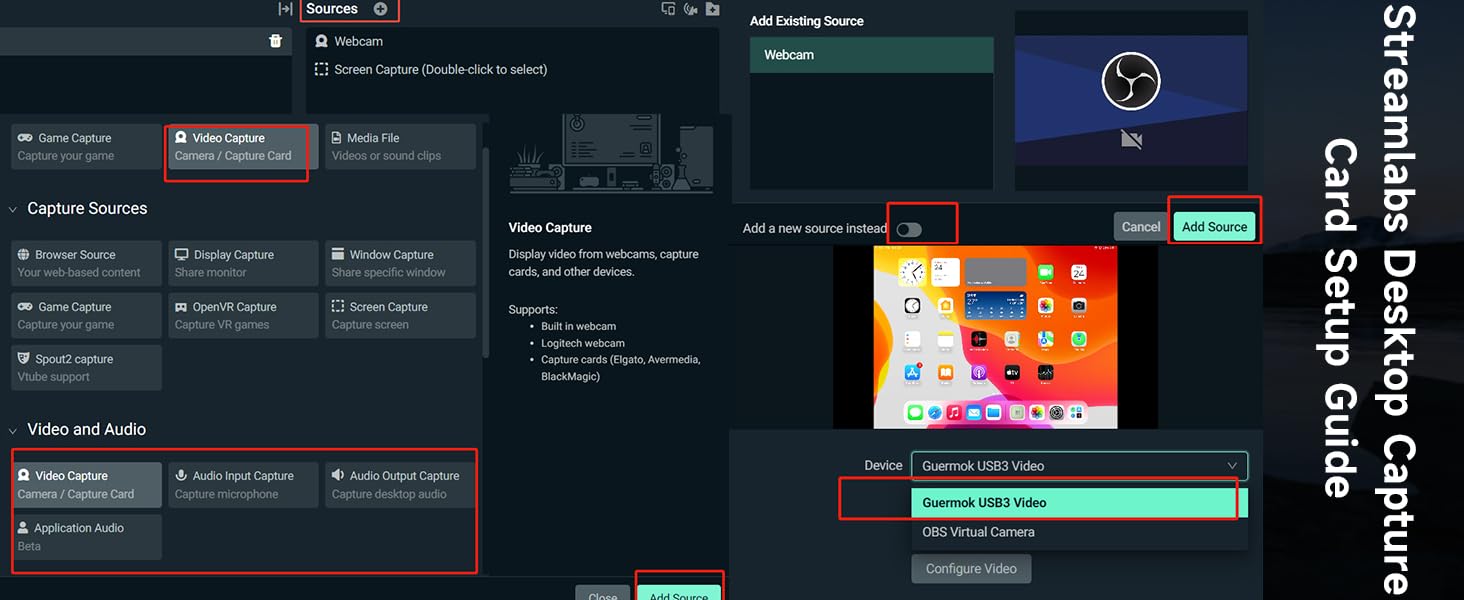Select Guermok USB3 Video highlighted dropdown option
Viewport: 1464px width, 600px height.
1080,503
